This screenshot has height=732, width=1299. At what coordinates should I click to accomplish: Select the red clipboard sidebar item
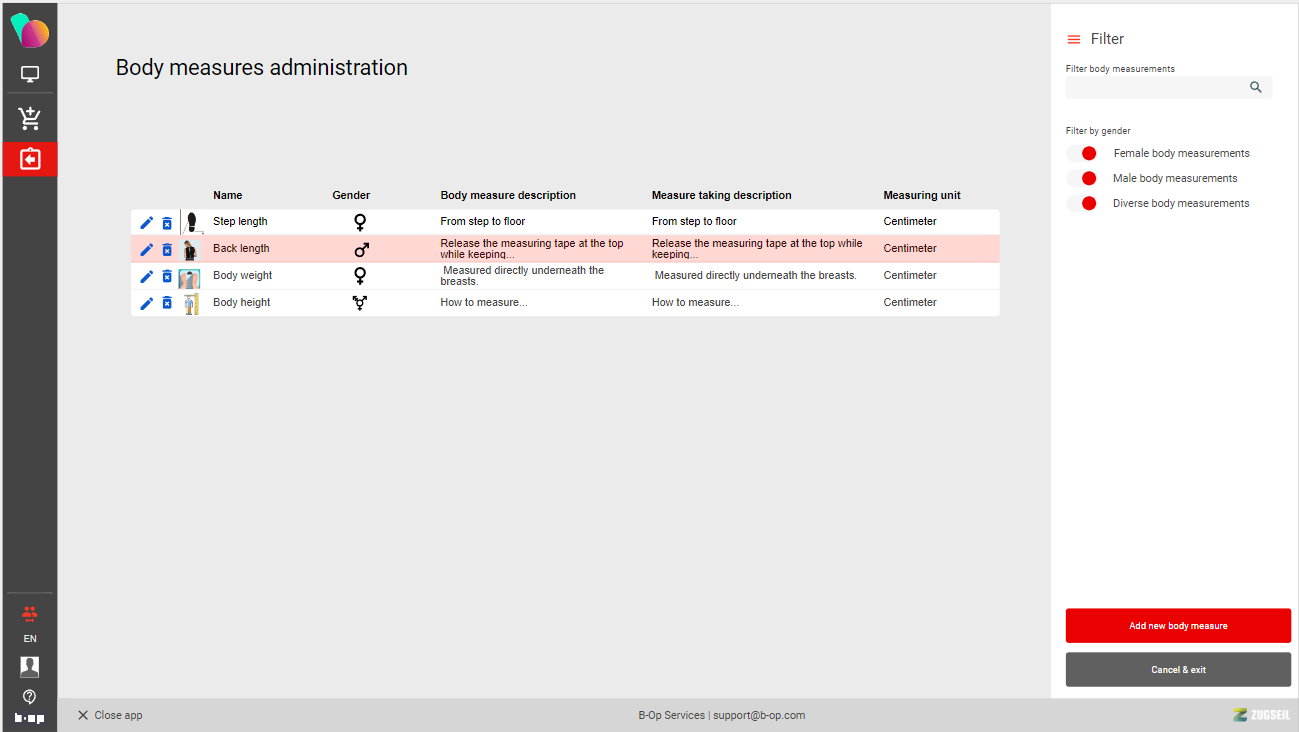30,159
